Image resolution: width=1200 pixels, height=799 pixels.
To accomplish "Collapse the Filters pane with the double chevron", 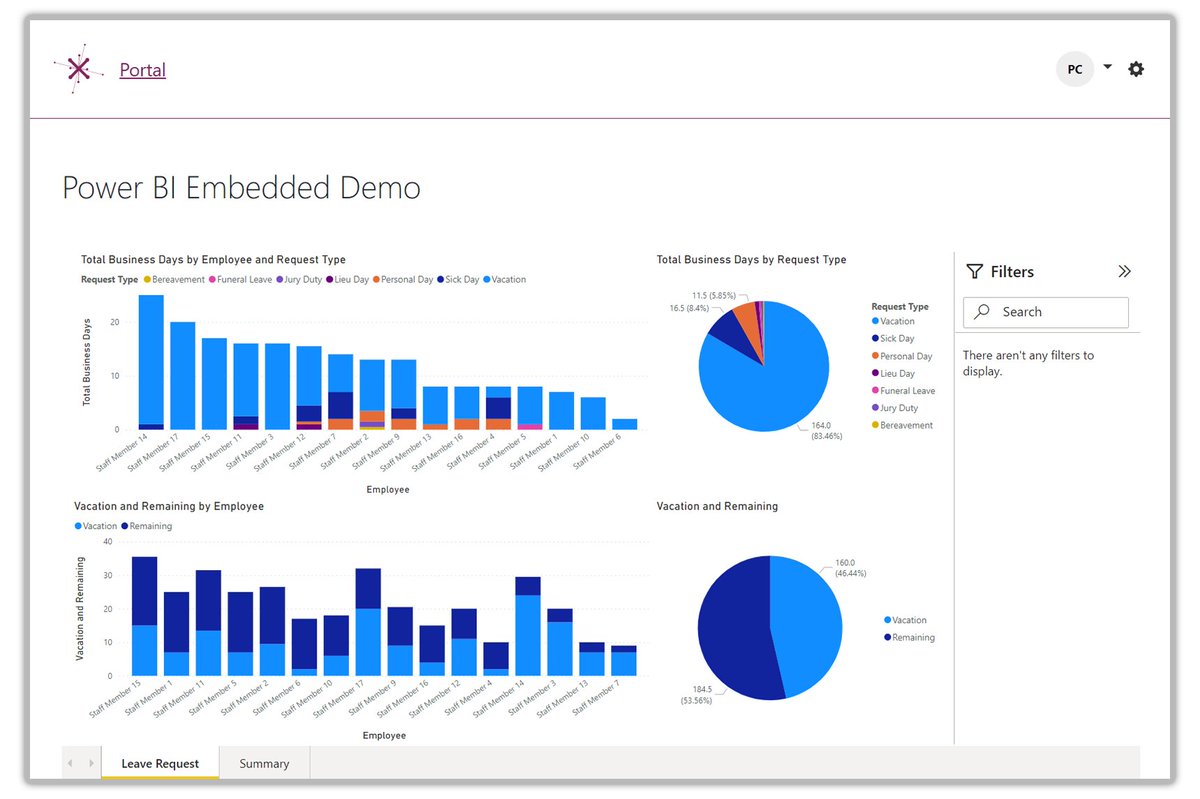I will click(1124, 270).
